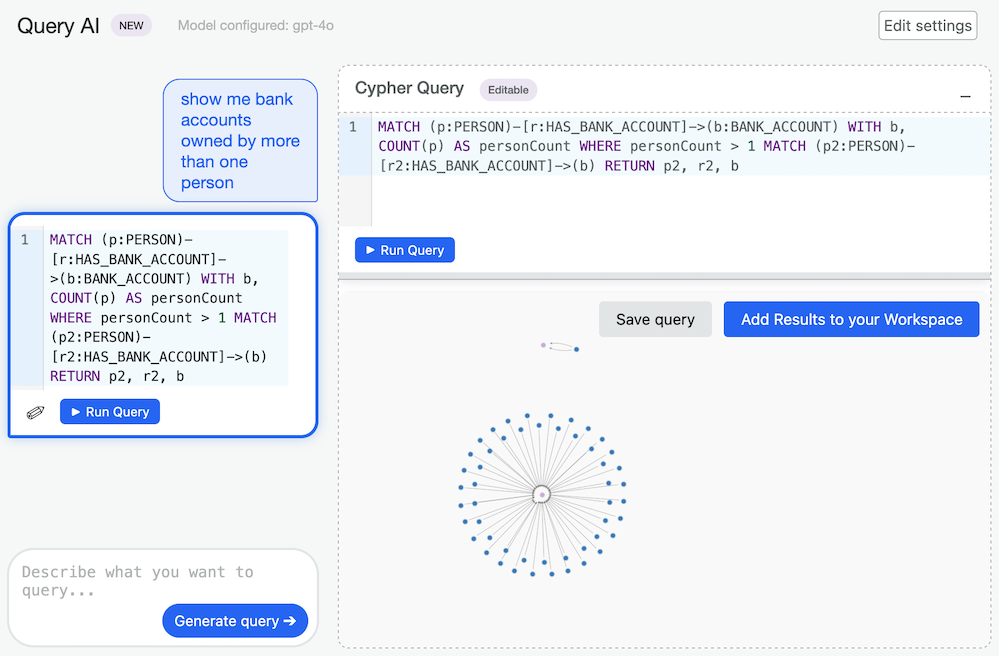Select the central hub node in the graph

pos(541,492)
